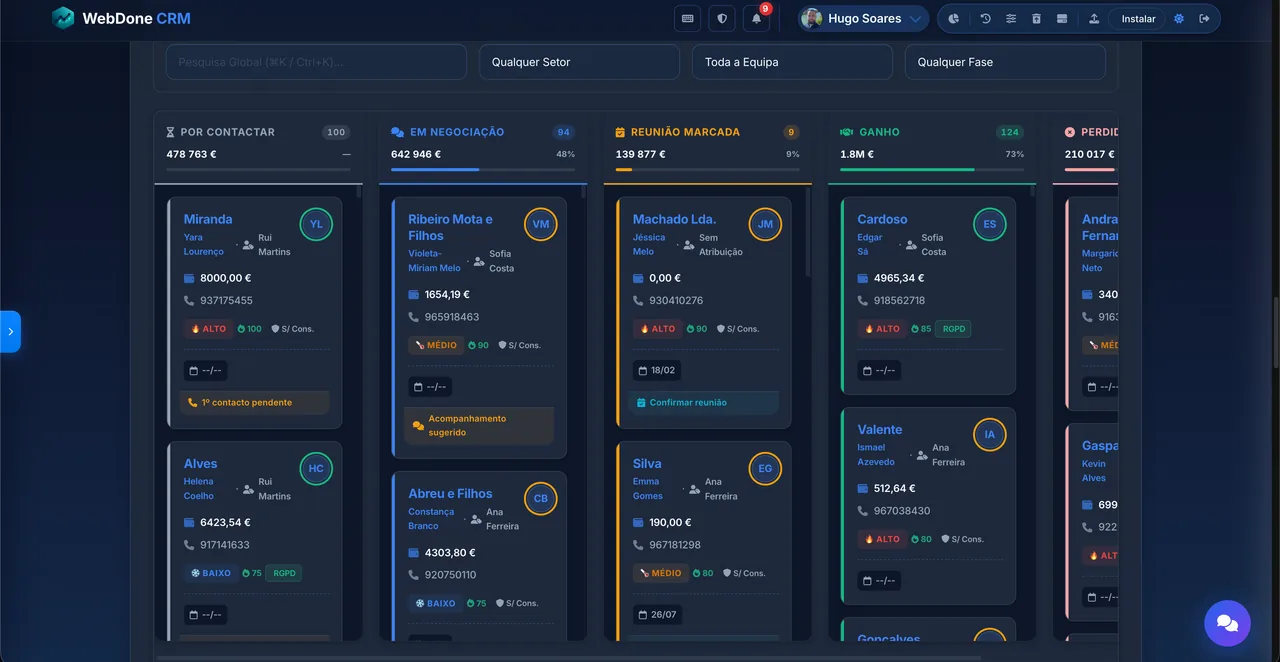This screenshot has height=662, width=1280.
Task: Click the trash archive icon in toolbar
Action: (1036, 18)
